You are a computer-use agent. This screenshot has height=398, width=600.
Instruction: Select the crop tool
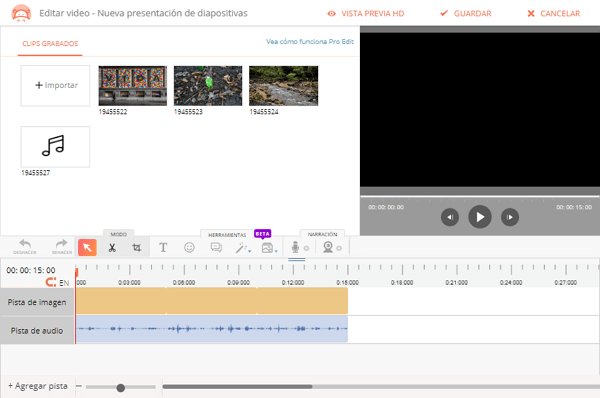point(137,248)
